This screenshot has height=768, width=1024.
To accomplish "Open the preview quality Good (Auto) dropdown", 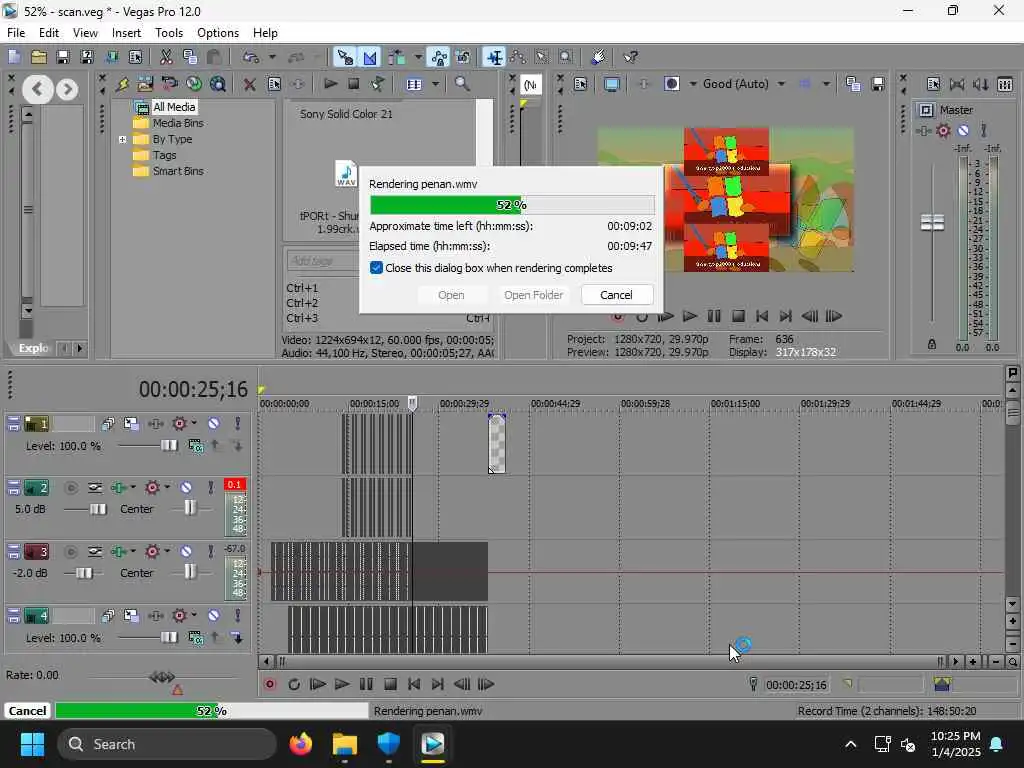I will point(781,84).
